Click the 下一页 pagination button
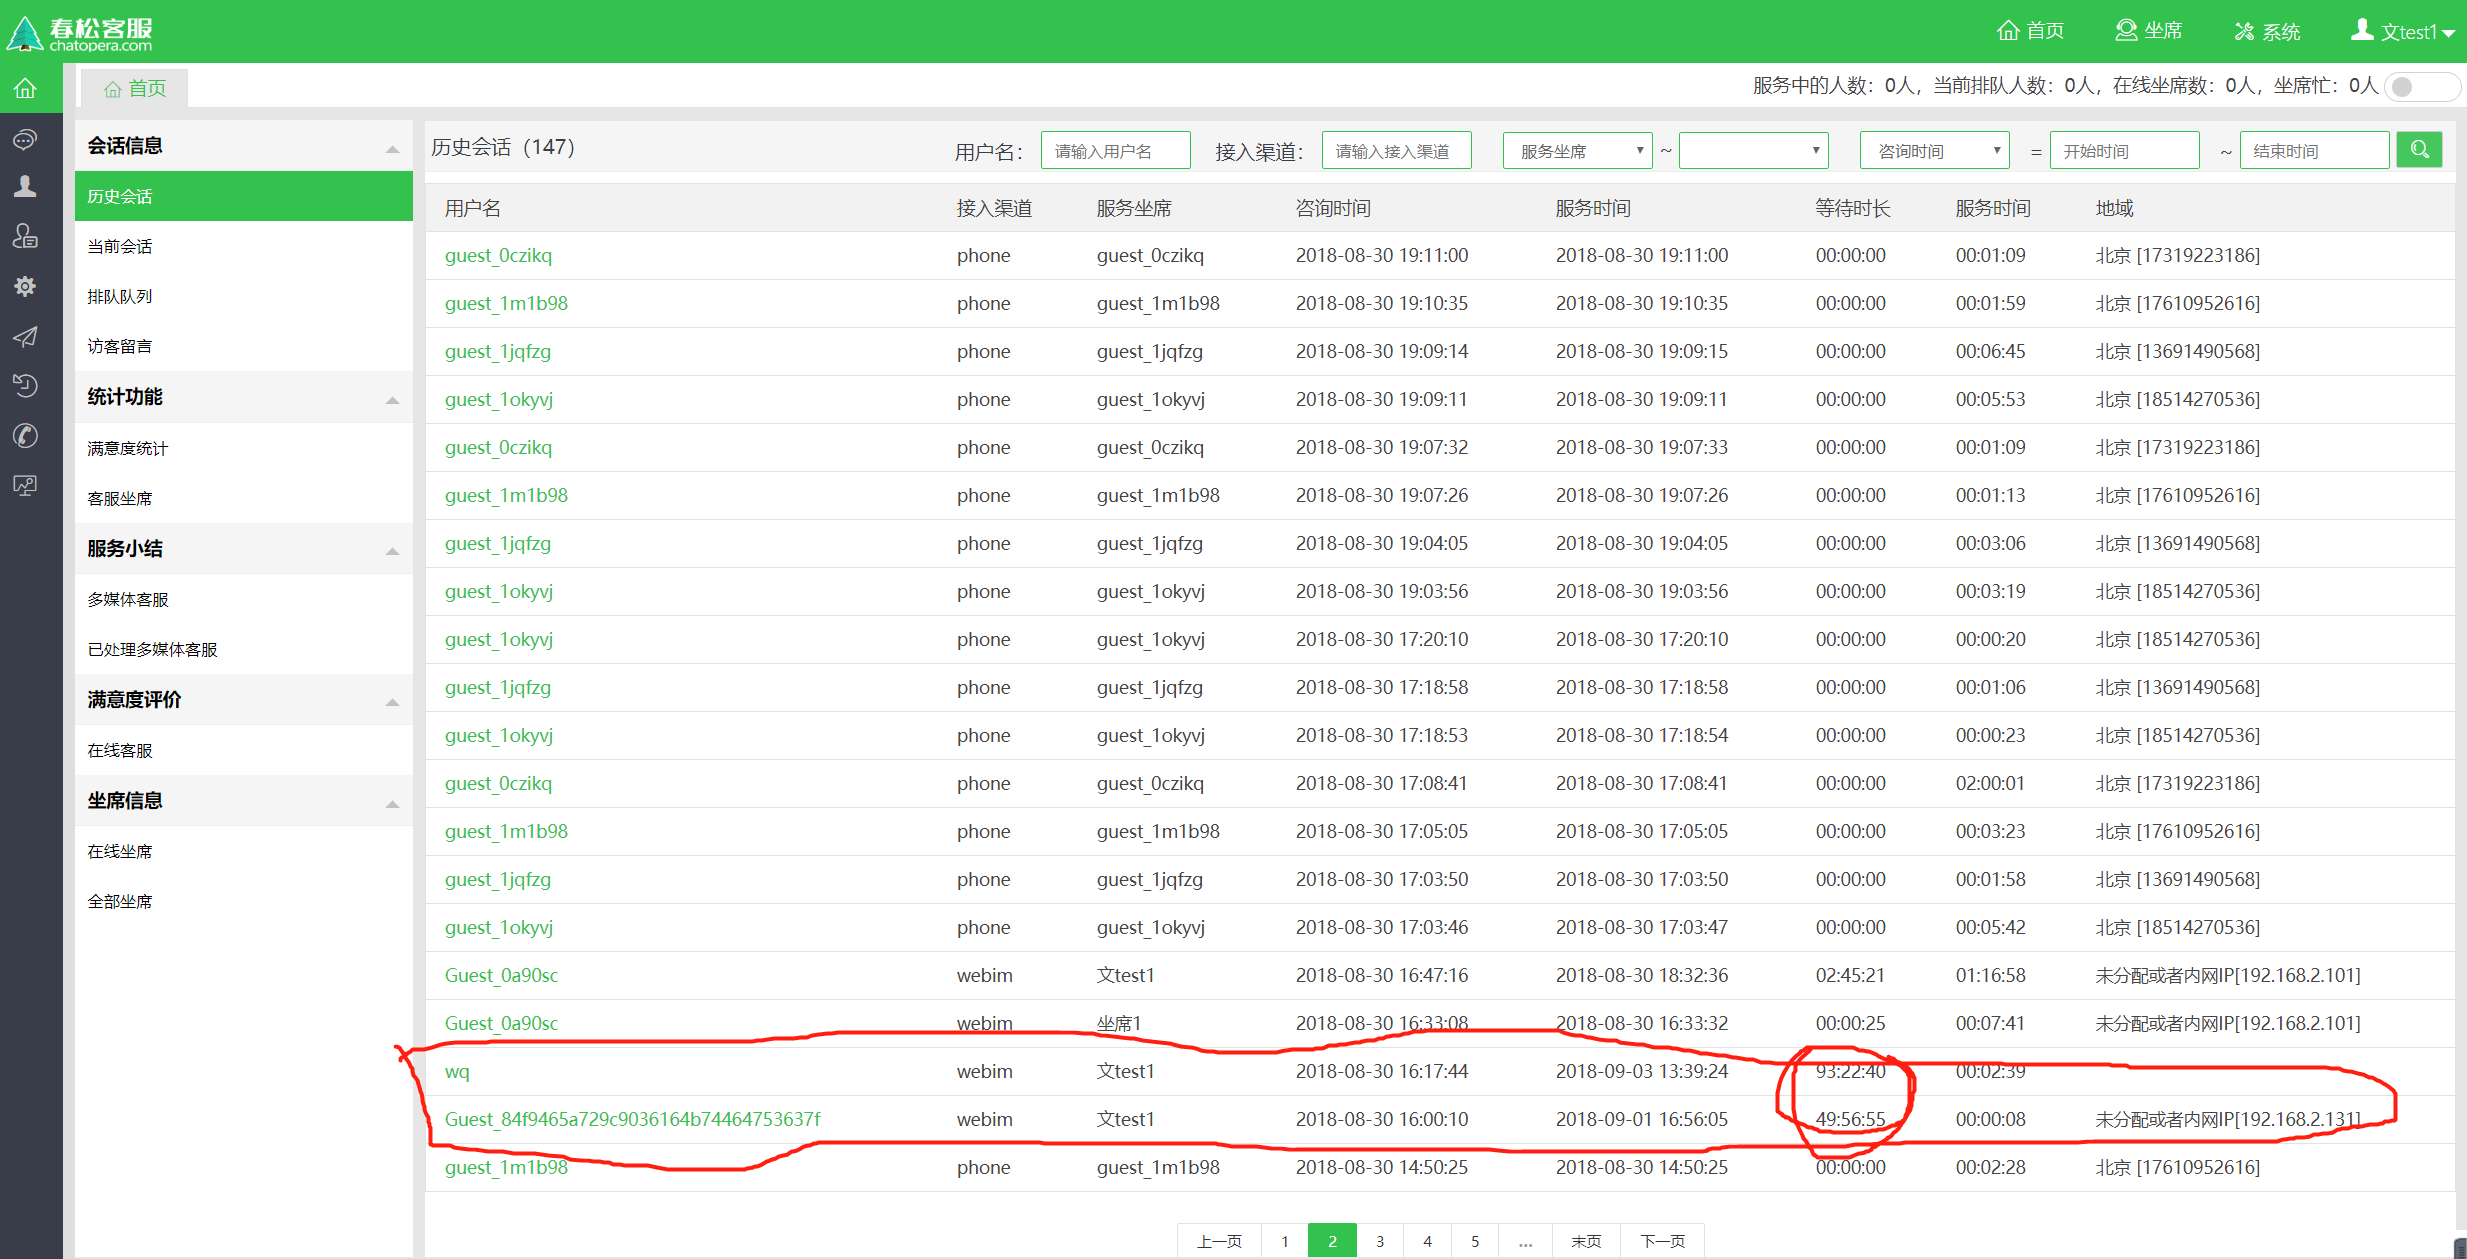The image size is (2467, 1259). (1662, 1241)
